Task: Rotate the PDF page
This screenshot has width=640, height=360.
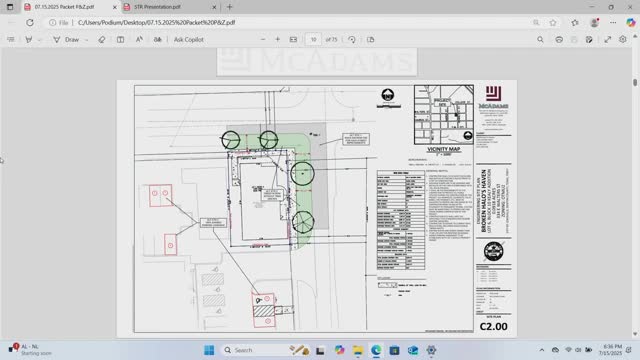Action: pos(352,40)
